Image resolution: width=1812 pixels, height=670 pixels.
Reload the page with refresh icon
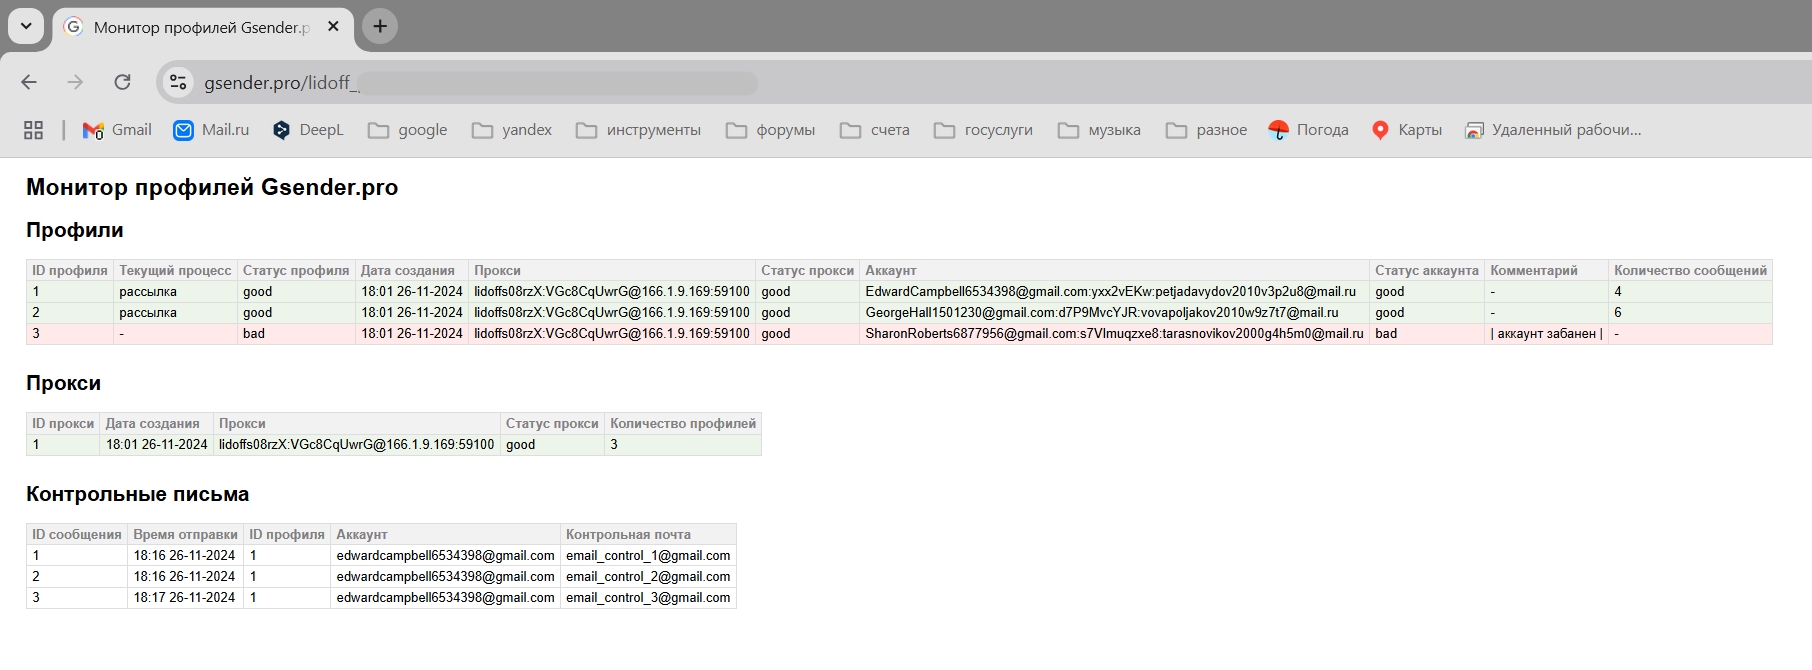(x=122, y=82)
